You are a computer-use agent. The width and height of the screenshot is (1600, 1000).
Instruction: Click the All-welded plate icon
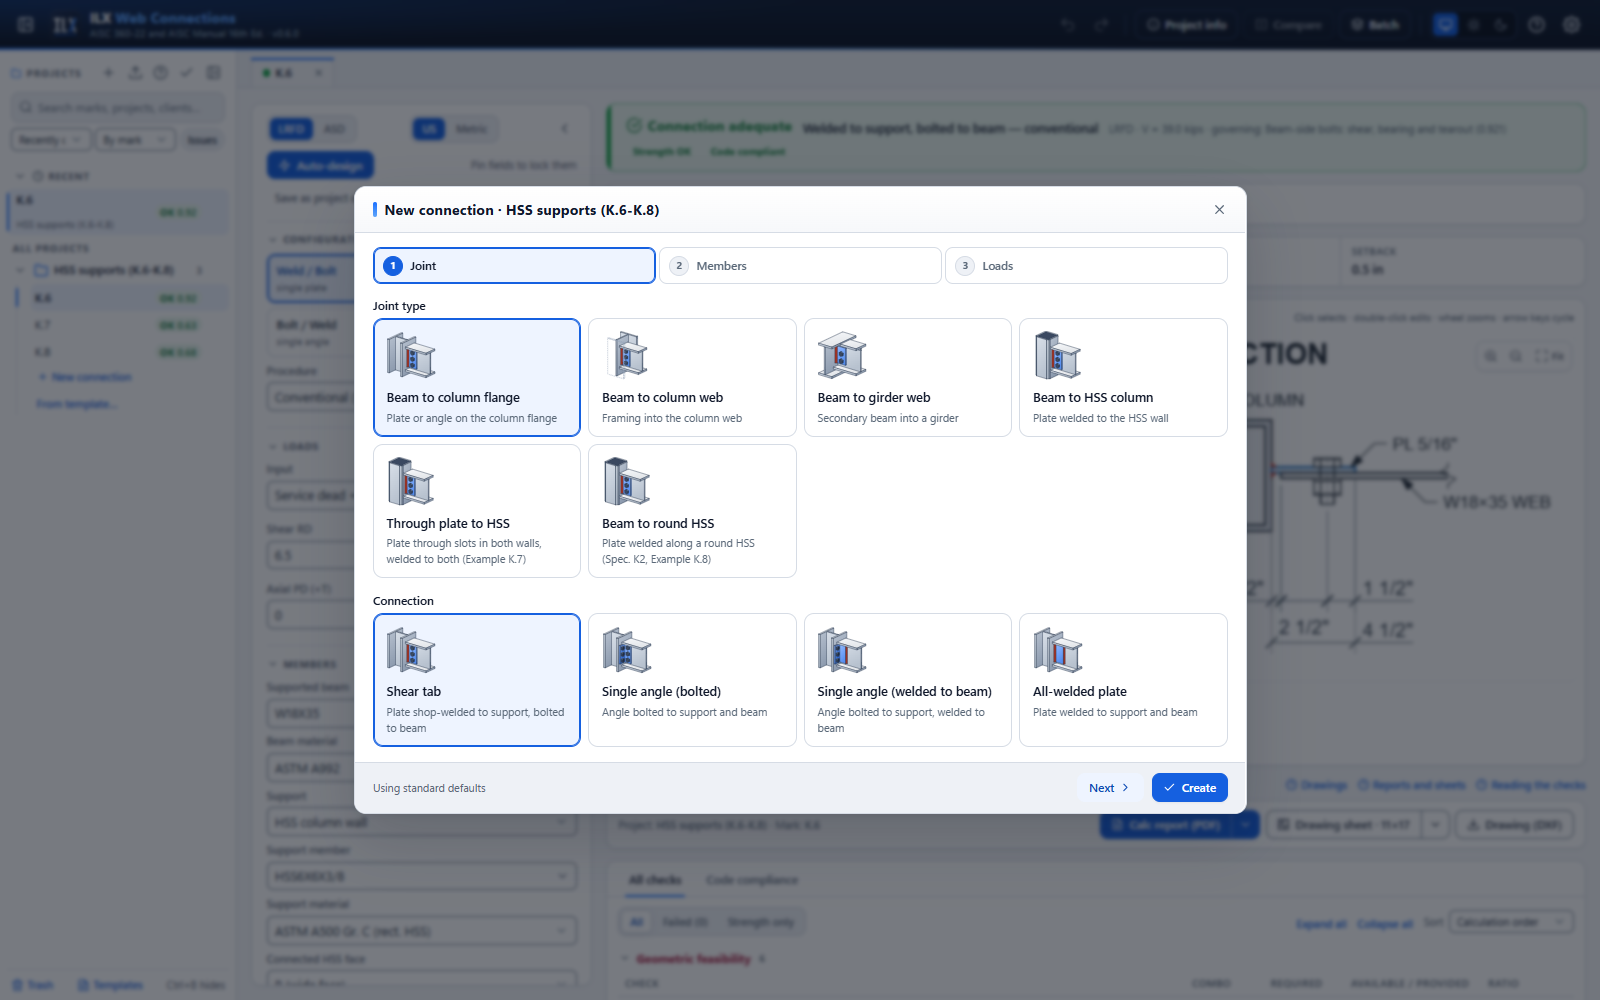pos(1058,650)
